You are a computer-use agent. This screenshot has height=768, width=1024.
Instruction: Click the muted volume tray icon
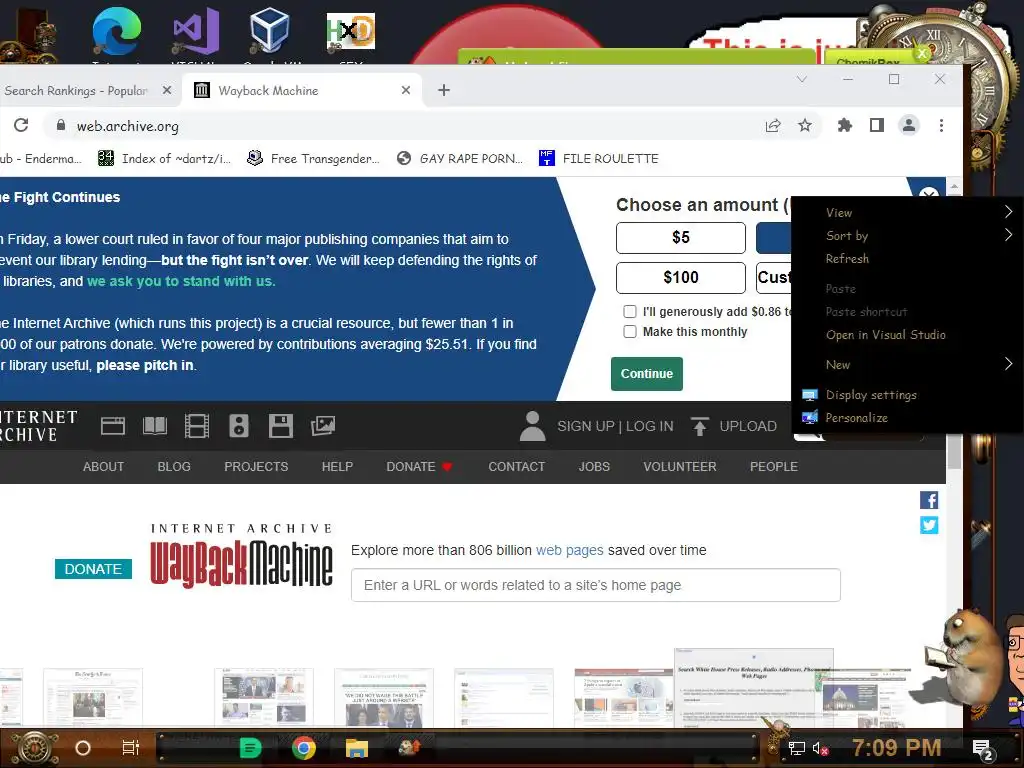click(x=820, y=748)
